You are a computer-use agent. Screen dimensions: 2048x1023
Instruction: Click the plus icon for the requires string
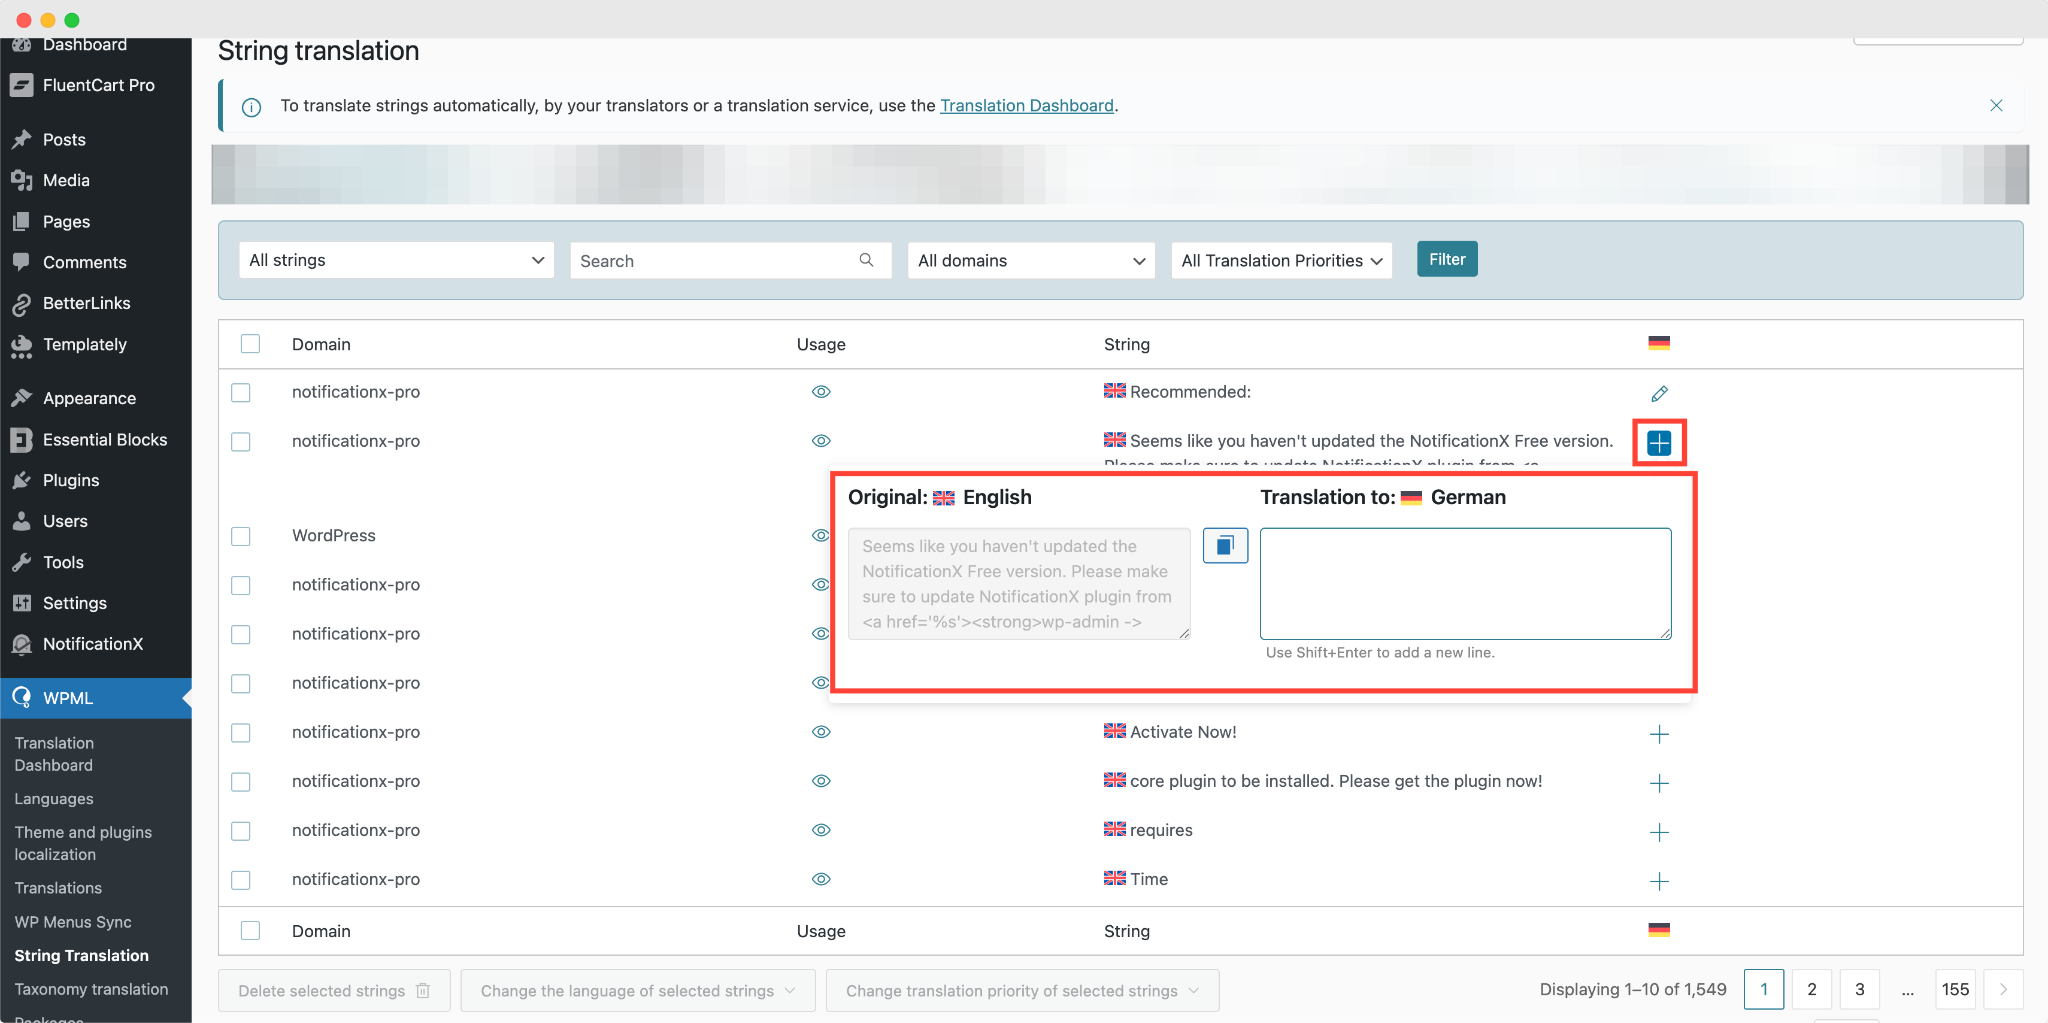[1659, 832]
